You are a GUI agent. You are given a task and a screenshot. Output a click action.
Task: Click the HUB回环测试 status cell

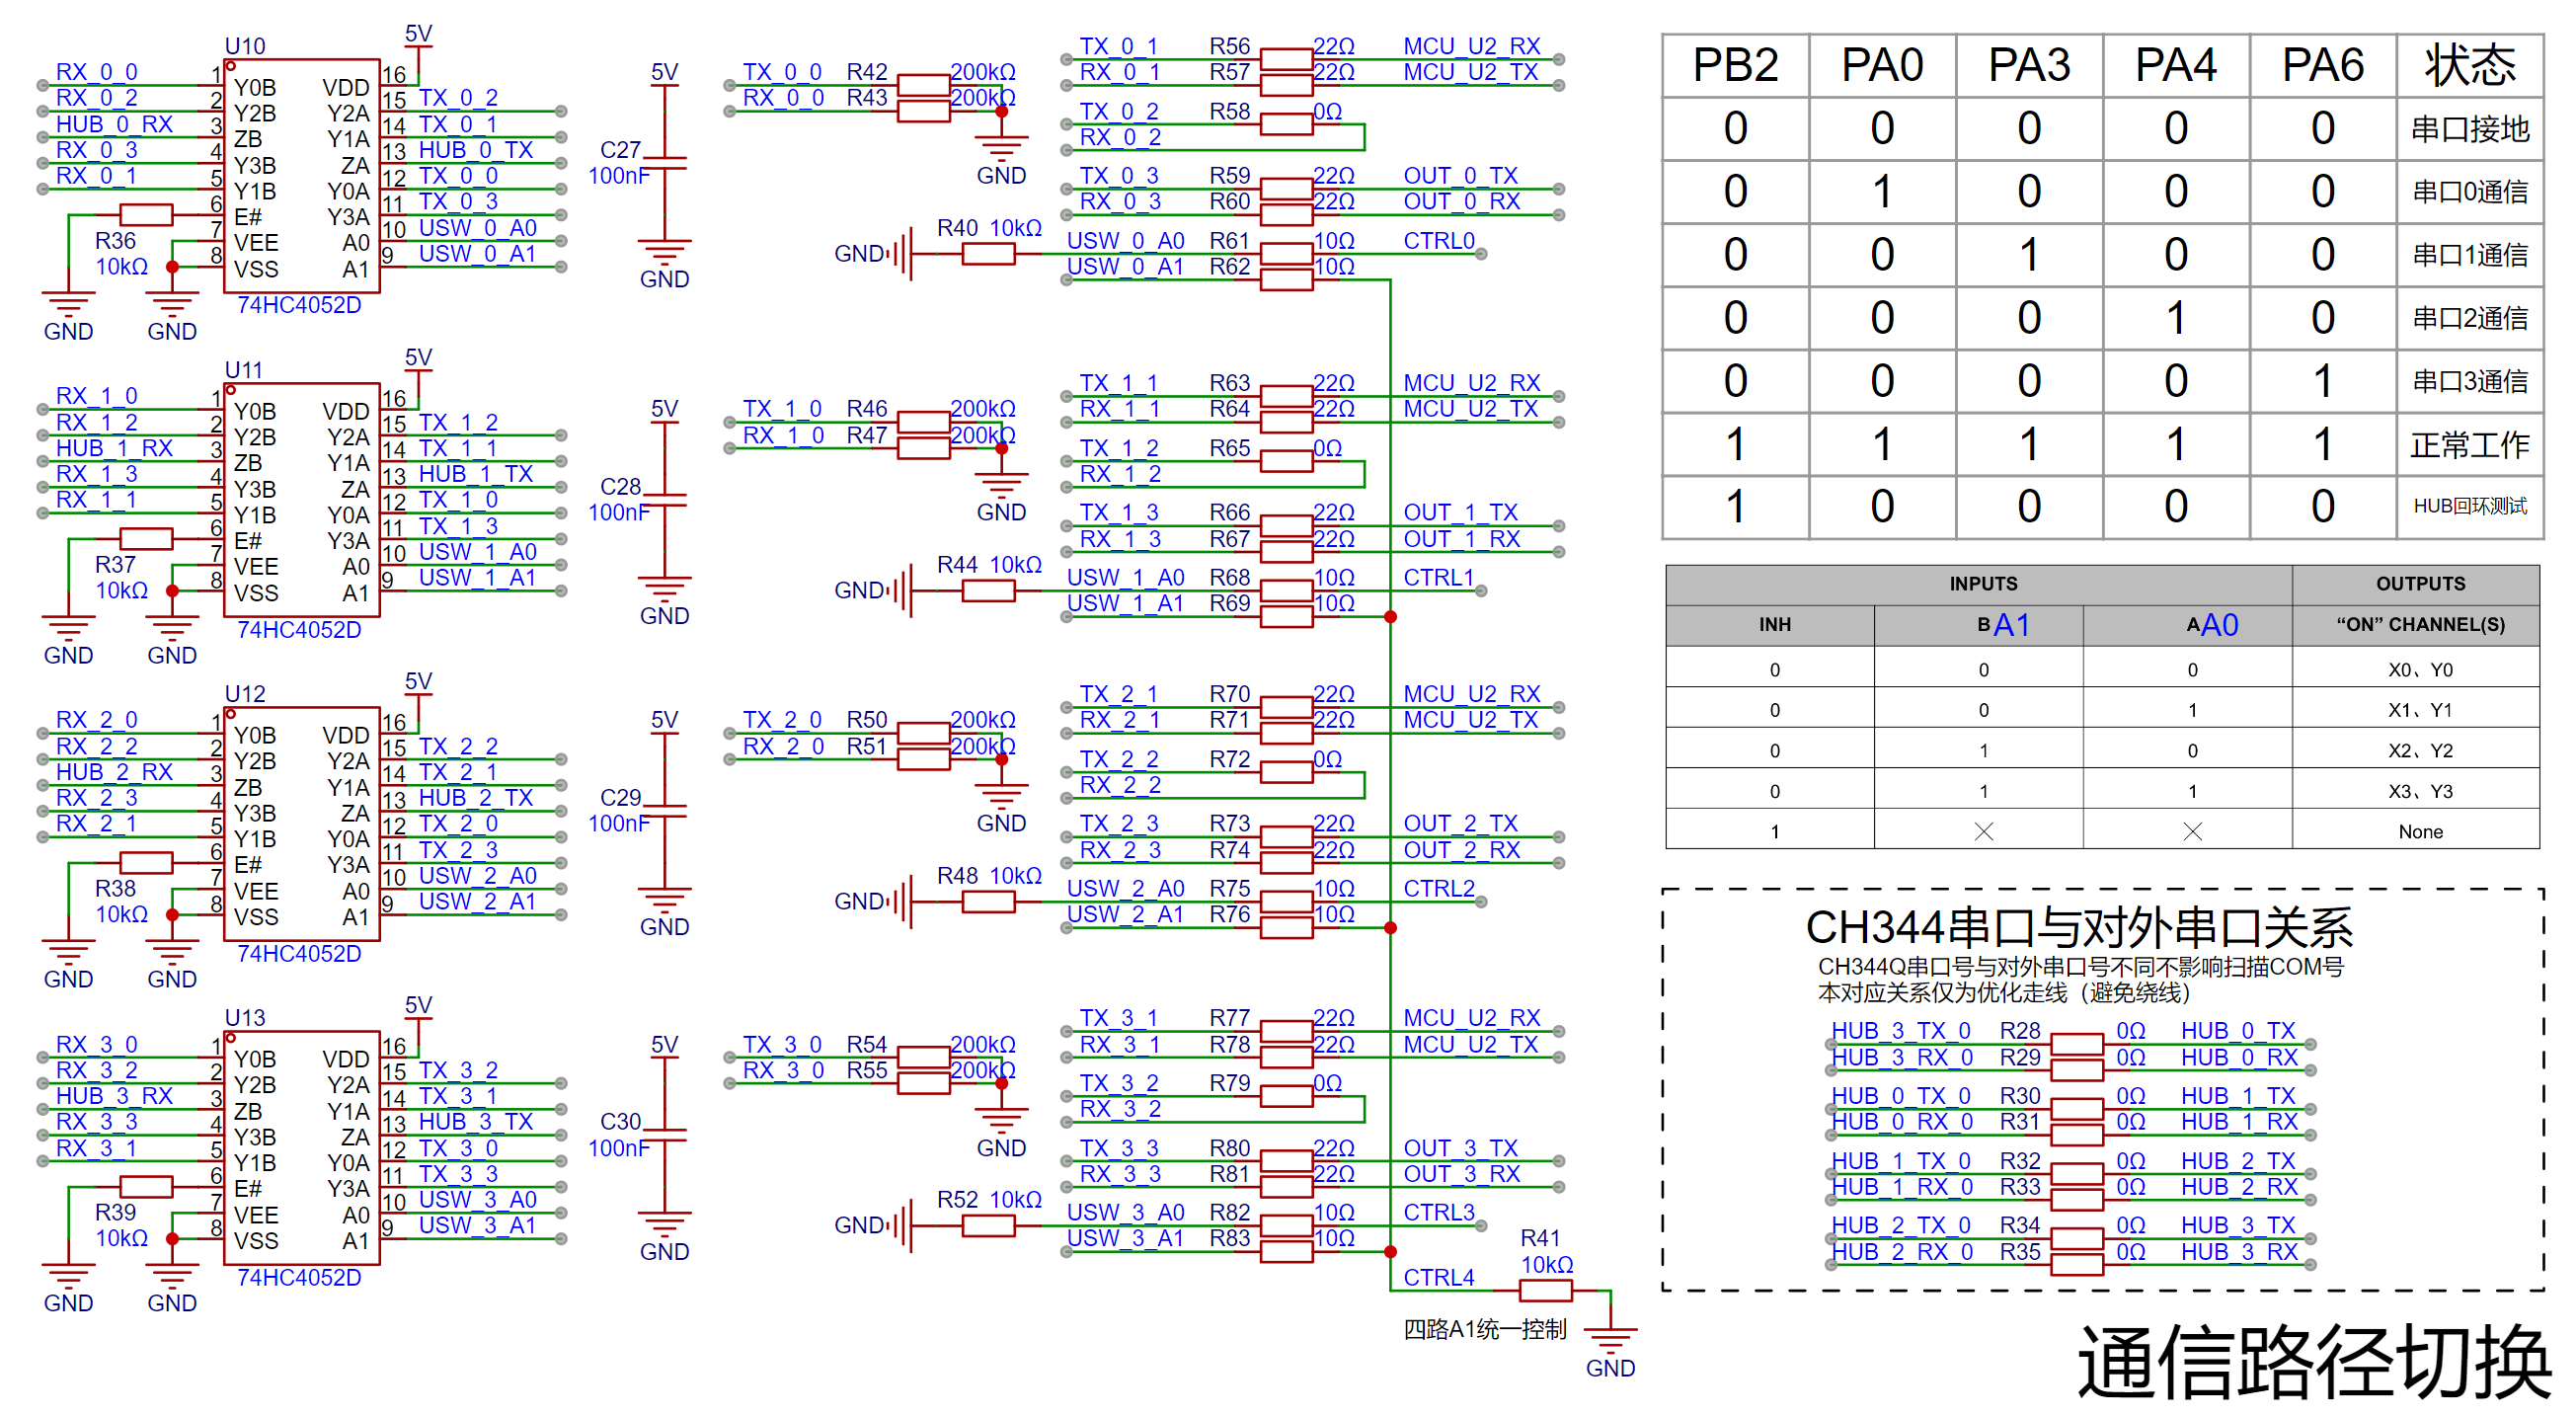[x=2470, y=507]
